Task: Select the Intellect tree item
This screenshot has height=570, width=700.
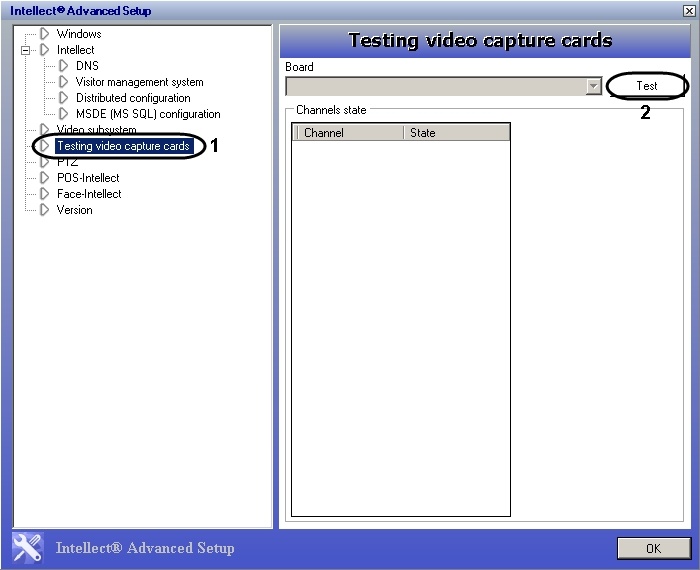Action: point(75,50)
